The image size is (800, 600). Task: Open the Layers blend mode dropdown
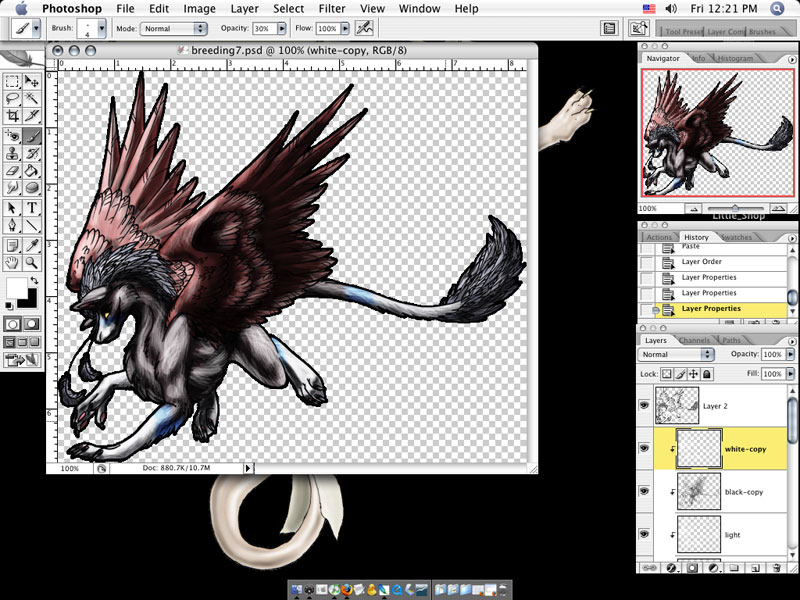point(676,354)
